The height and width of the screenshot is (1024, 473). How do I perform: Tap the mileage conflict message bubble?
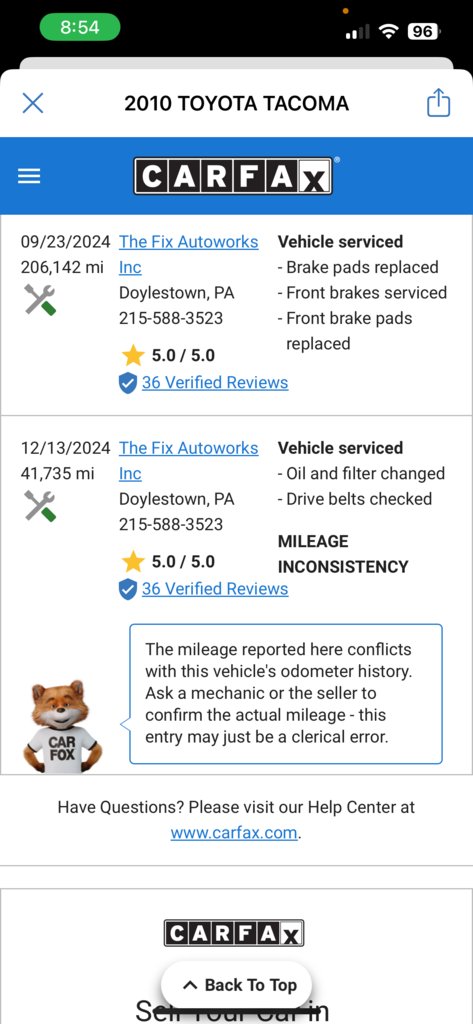[285, 694]
